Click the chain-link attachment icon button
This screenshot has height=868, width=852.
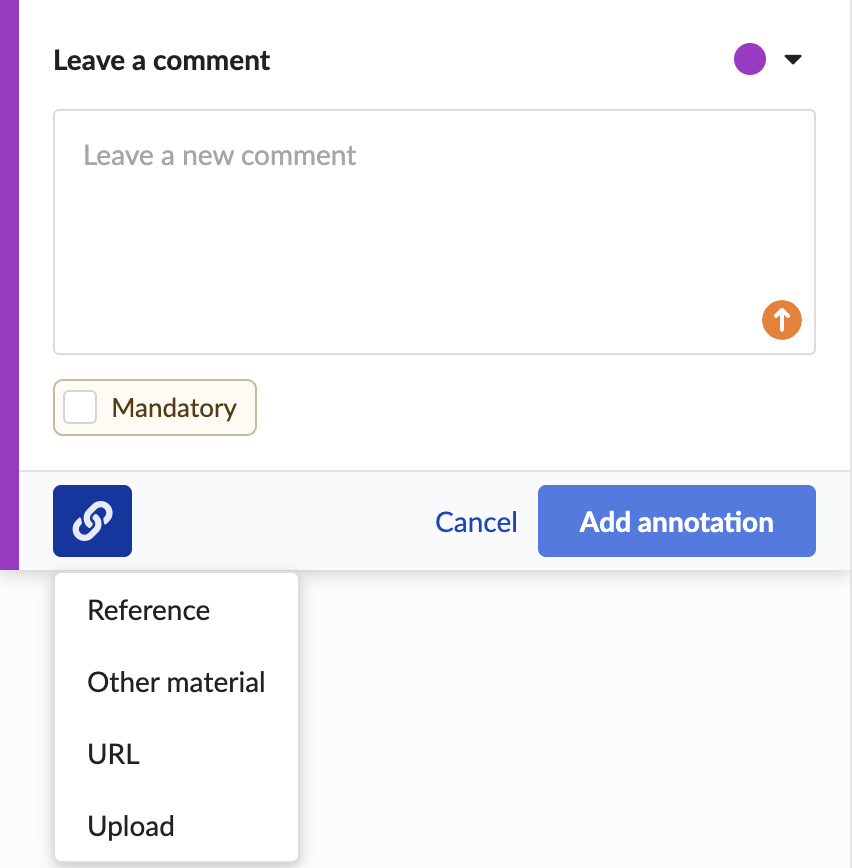[x=92, y=521]
